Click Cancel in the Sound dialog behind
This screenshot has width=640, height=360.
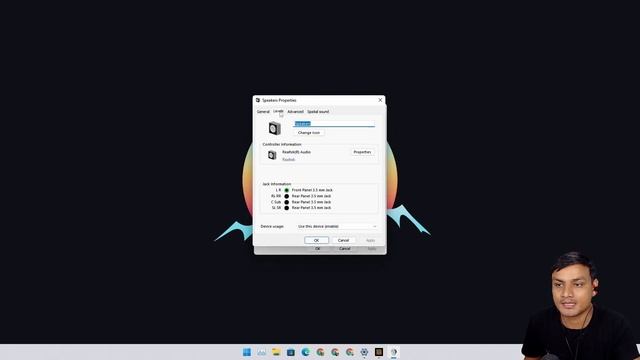coord(344,249)
